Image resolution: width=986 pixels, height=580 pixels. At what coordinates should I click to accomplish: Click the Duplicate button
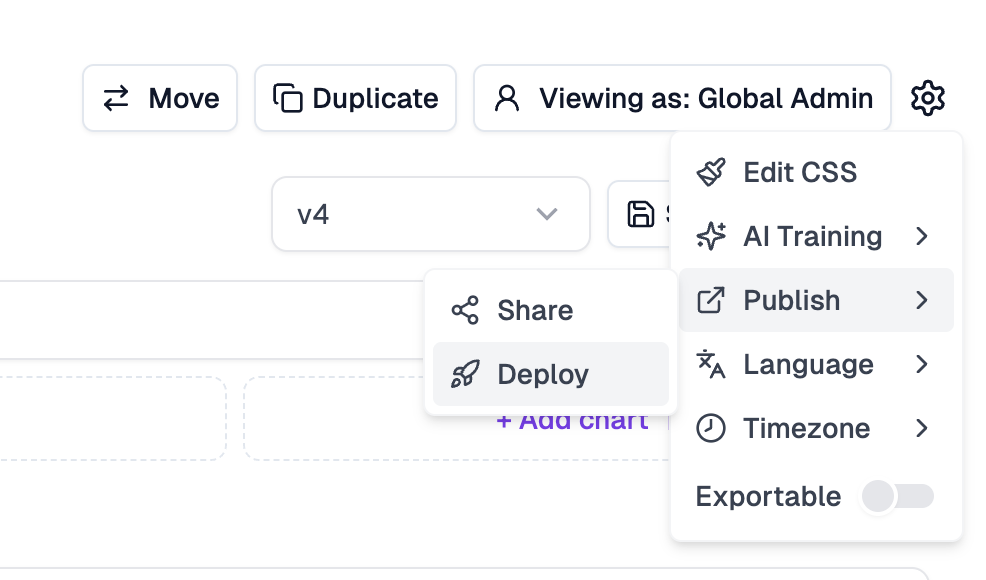[x=355, y=98]
